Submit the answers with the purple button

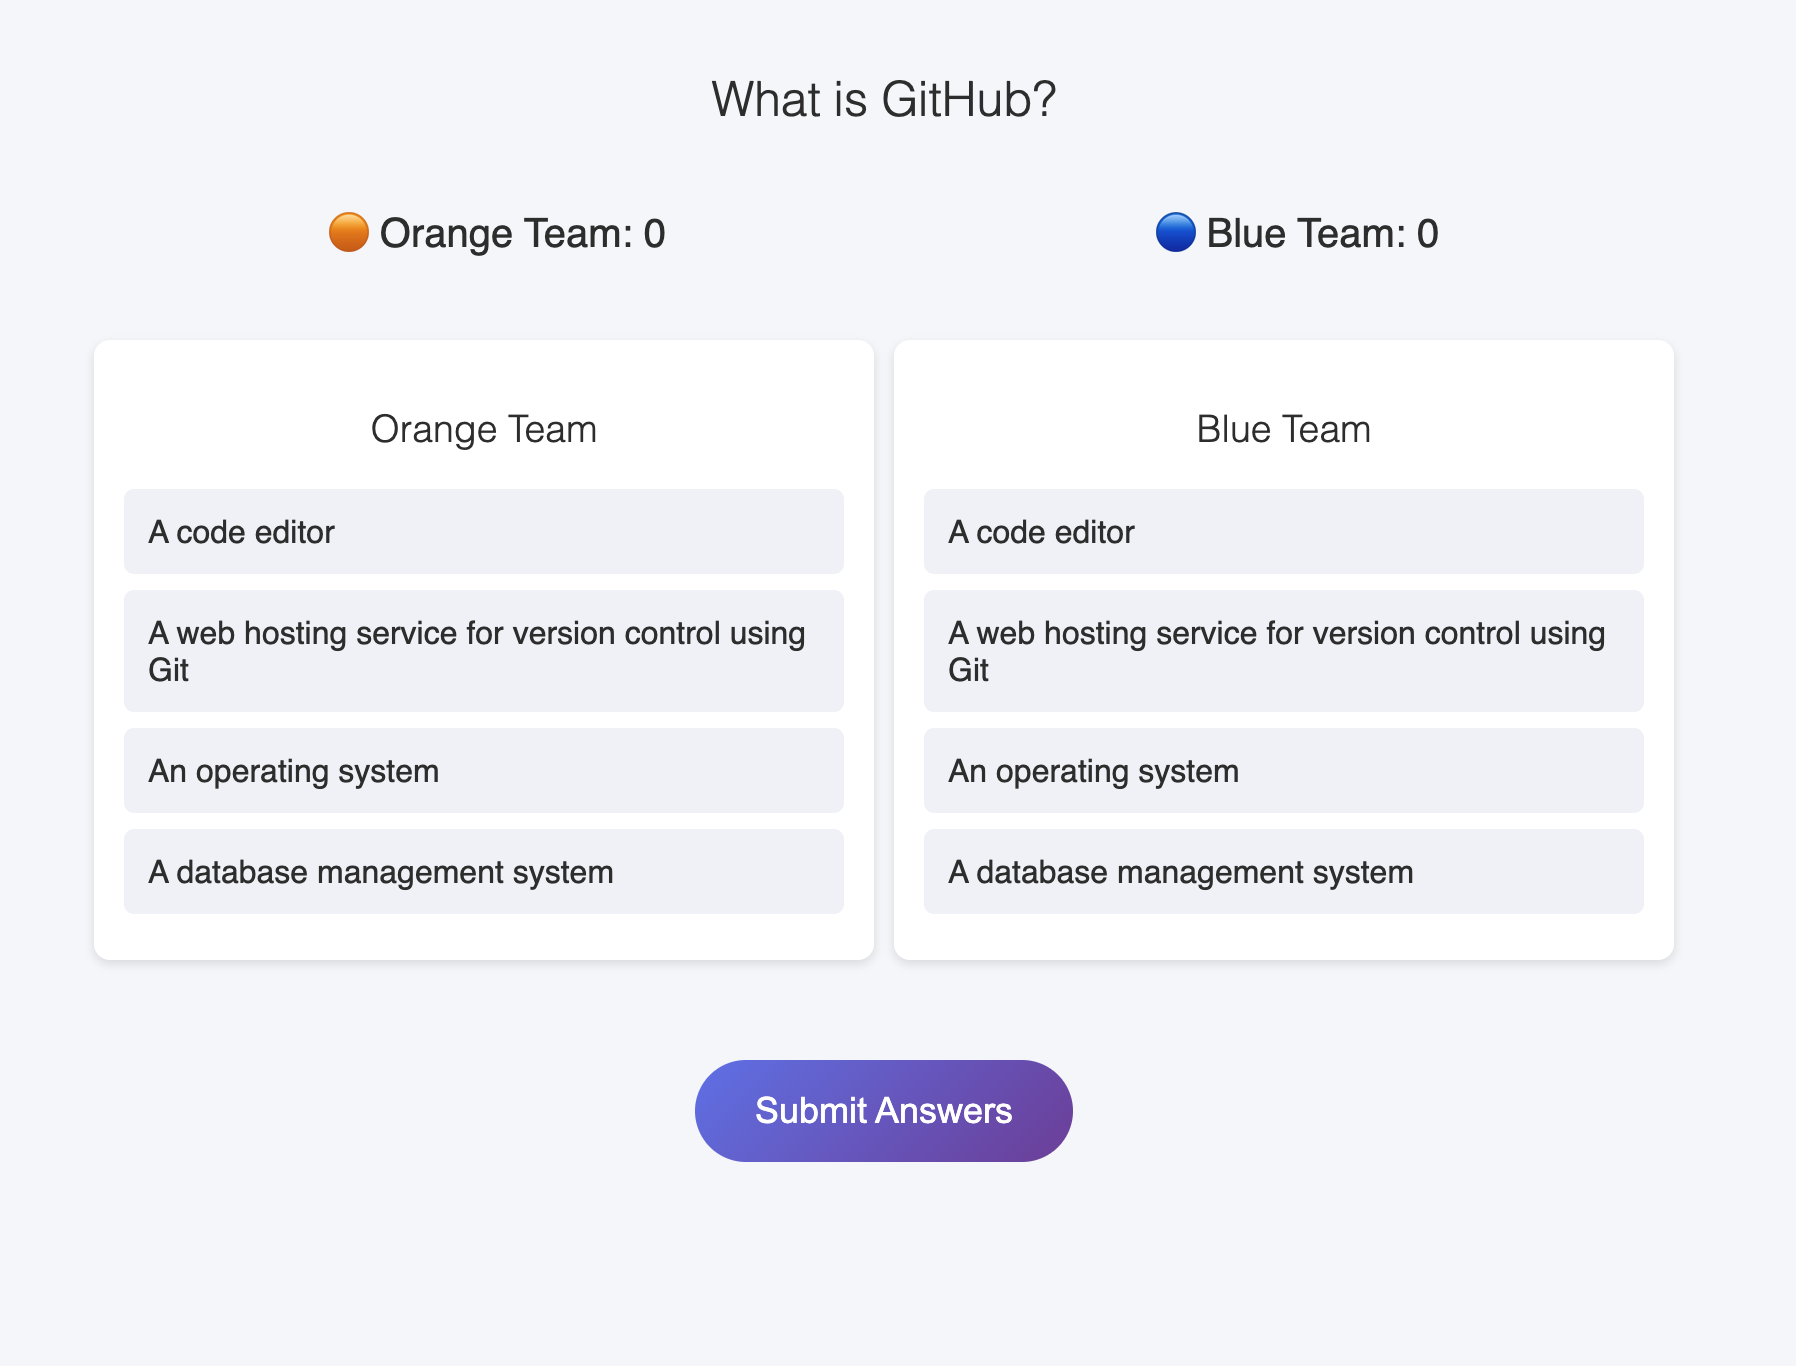click(x=884, y=1111)
